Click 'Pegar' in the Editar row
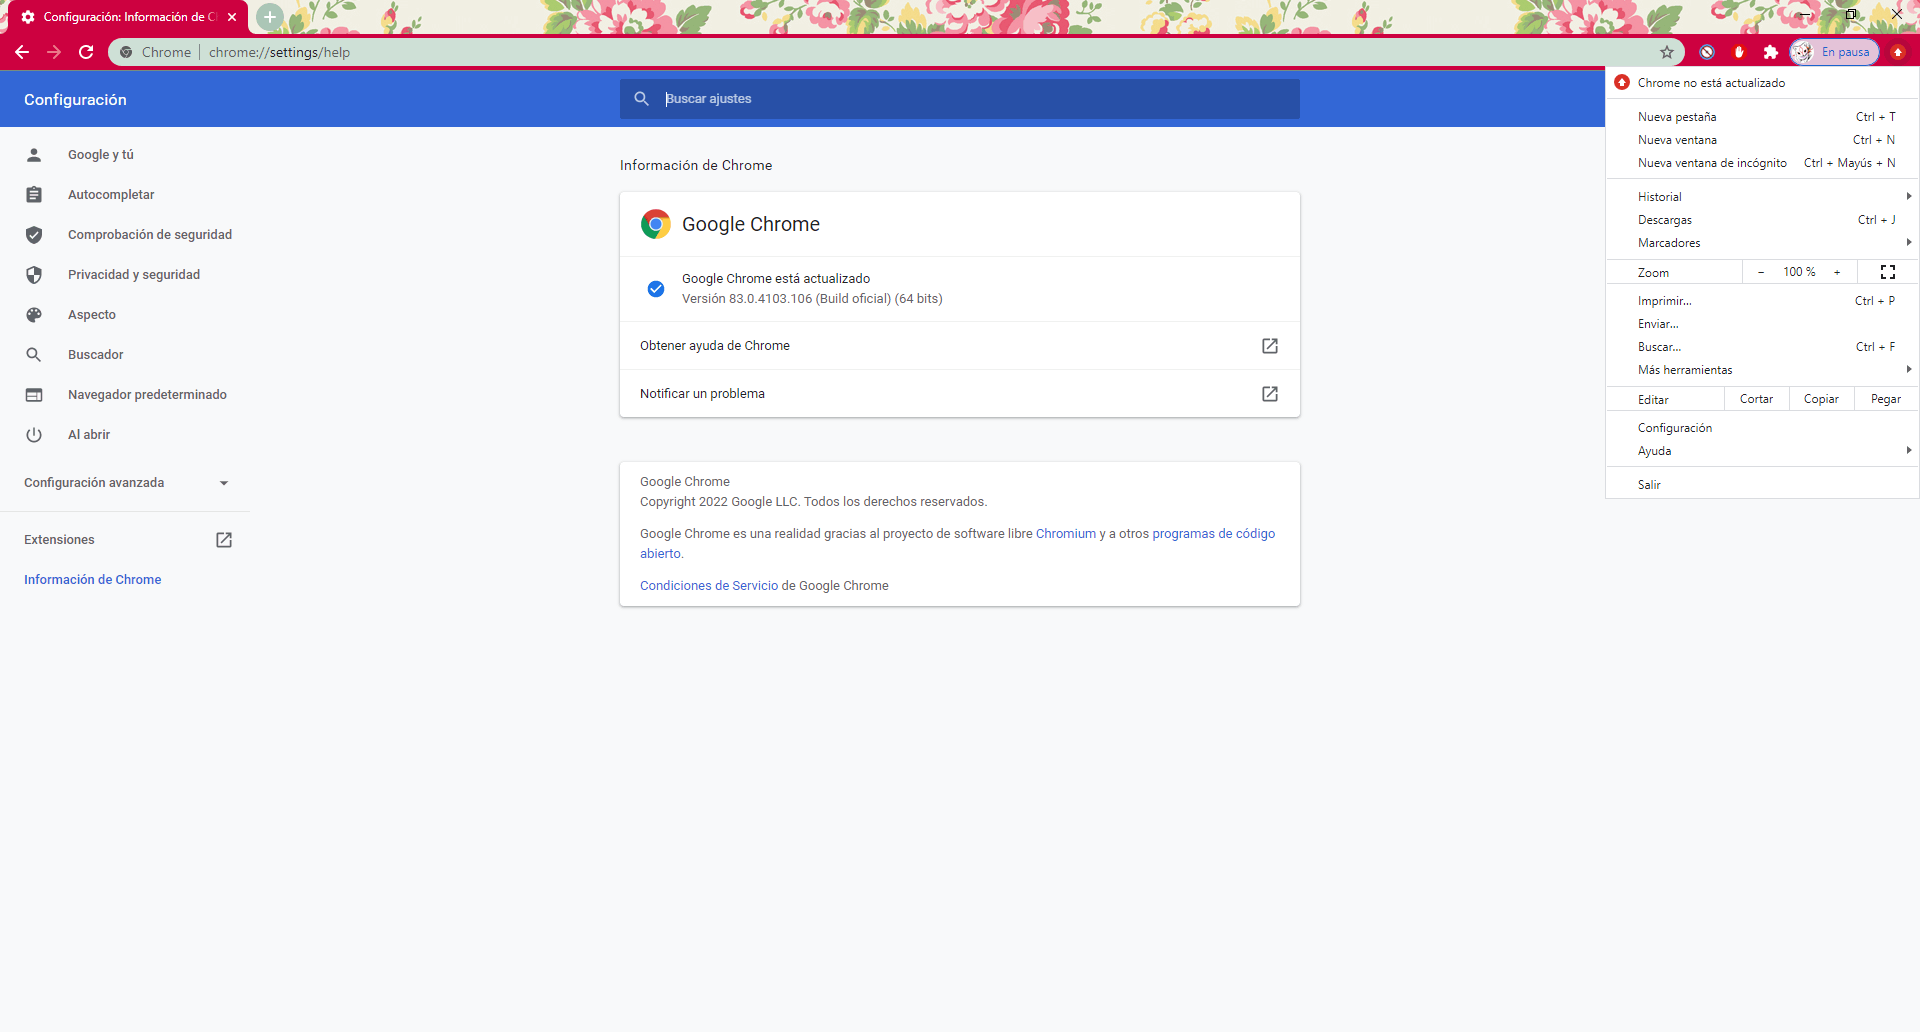 point(1886,399)
